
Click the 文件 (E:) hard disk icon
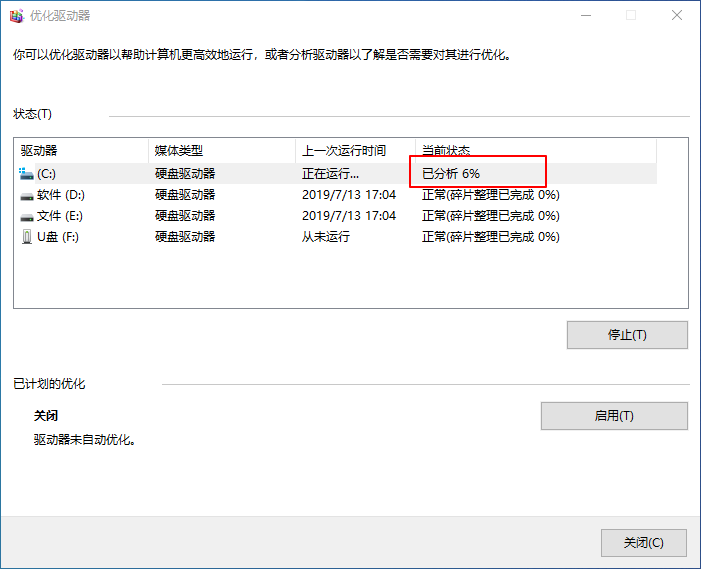tap(26, 216)
